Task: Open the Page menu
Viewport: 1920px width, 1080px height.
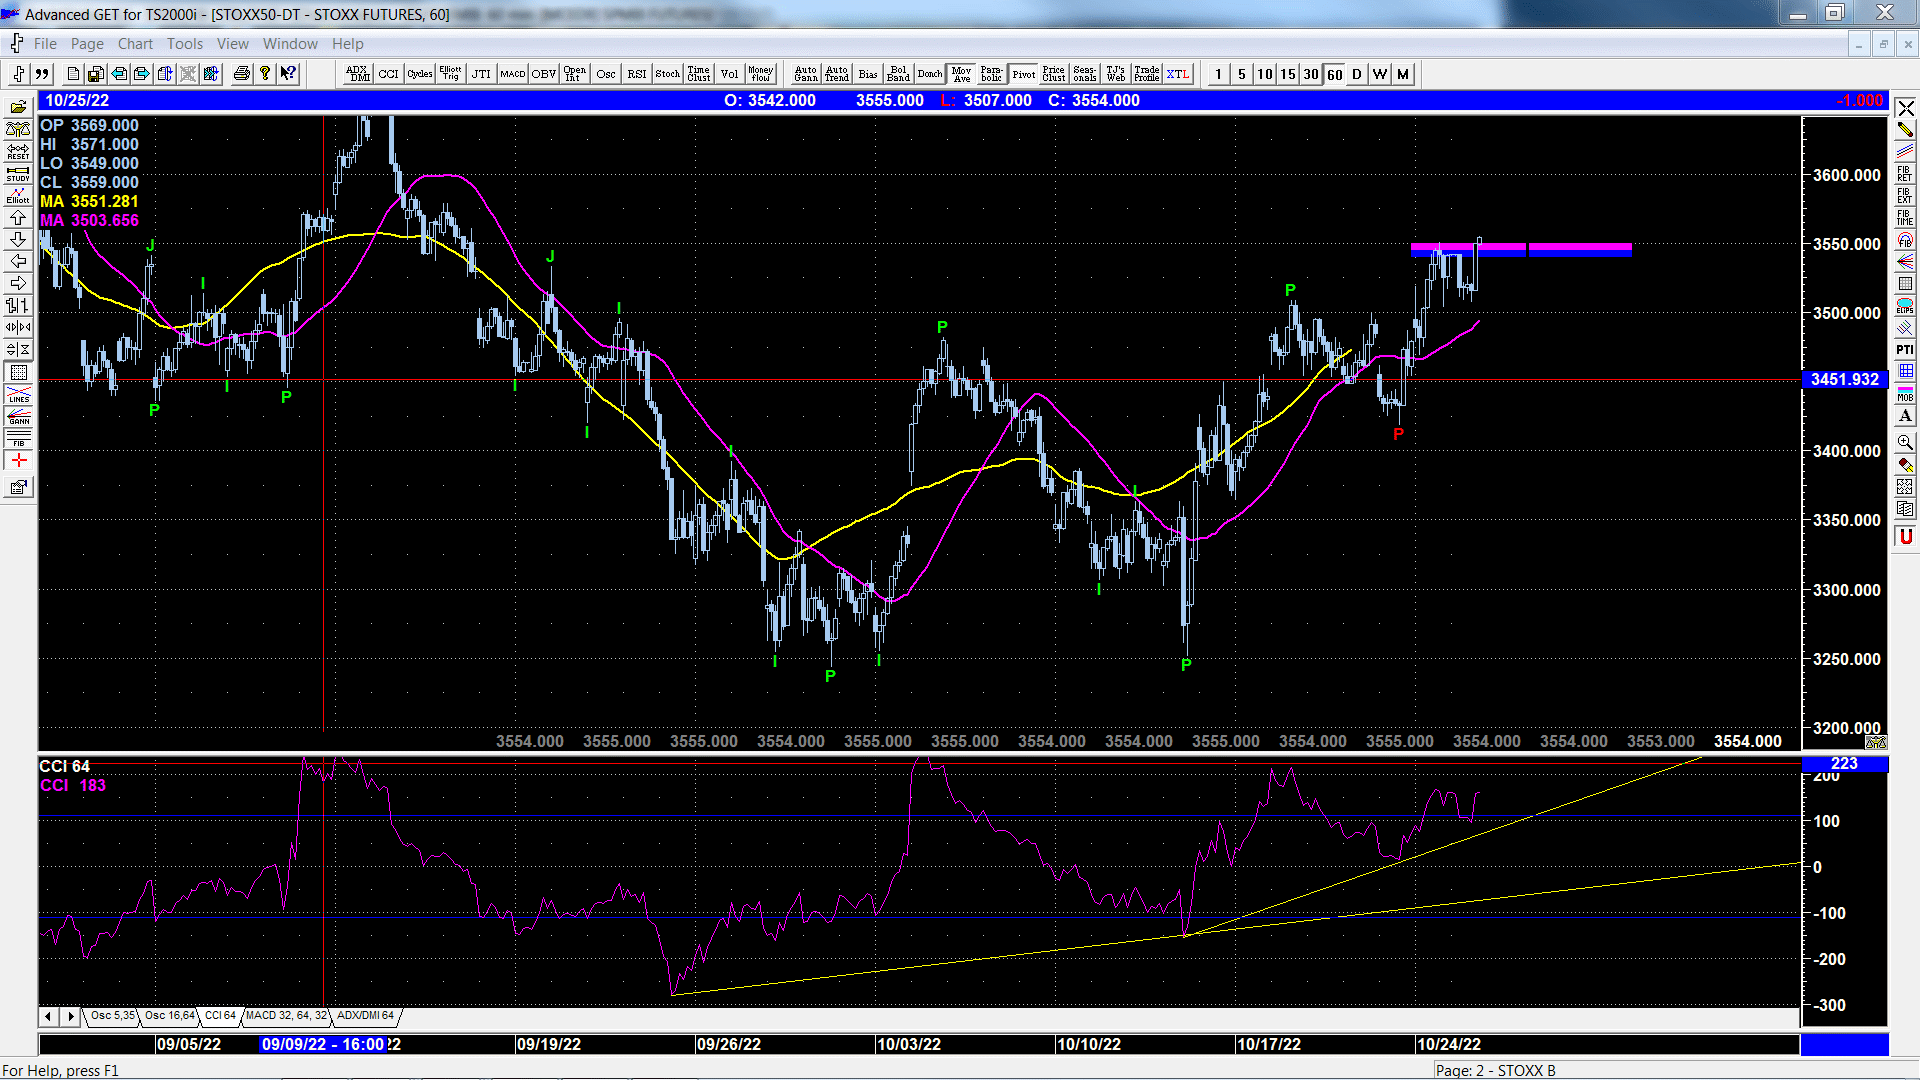Action: 87,44
